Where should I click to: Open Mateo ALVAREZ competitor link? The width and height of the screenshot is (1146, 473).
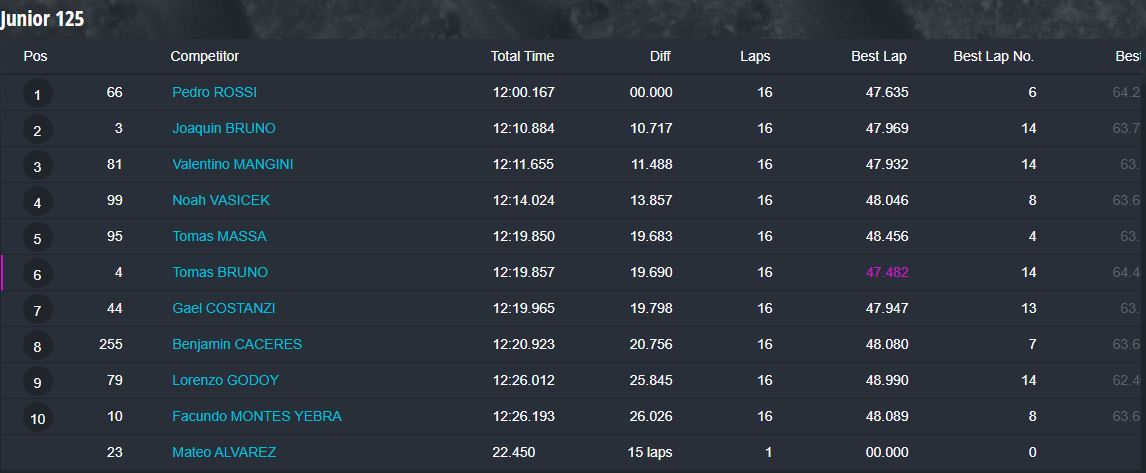224,453
